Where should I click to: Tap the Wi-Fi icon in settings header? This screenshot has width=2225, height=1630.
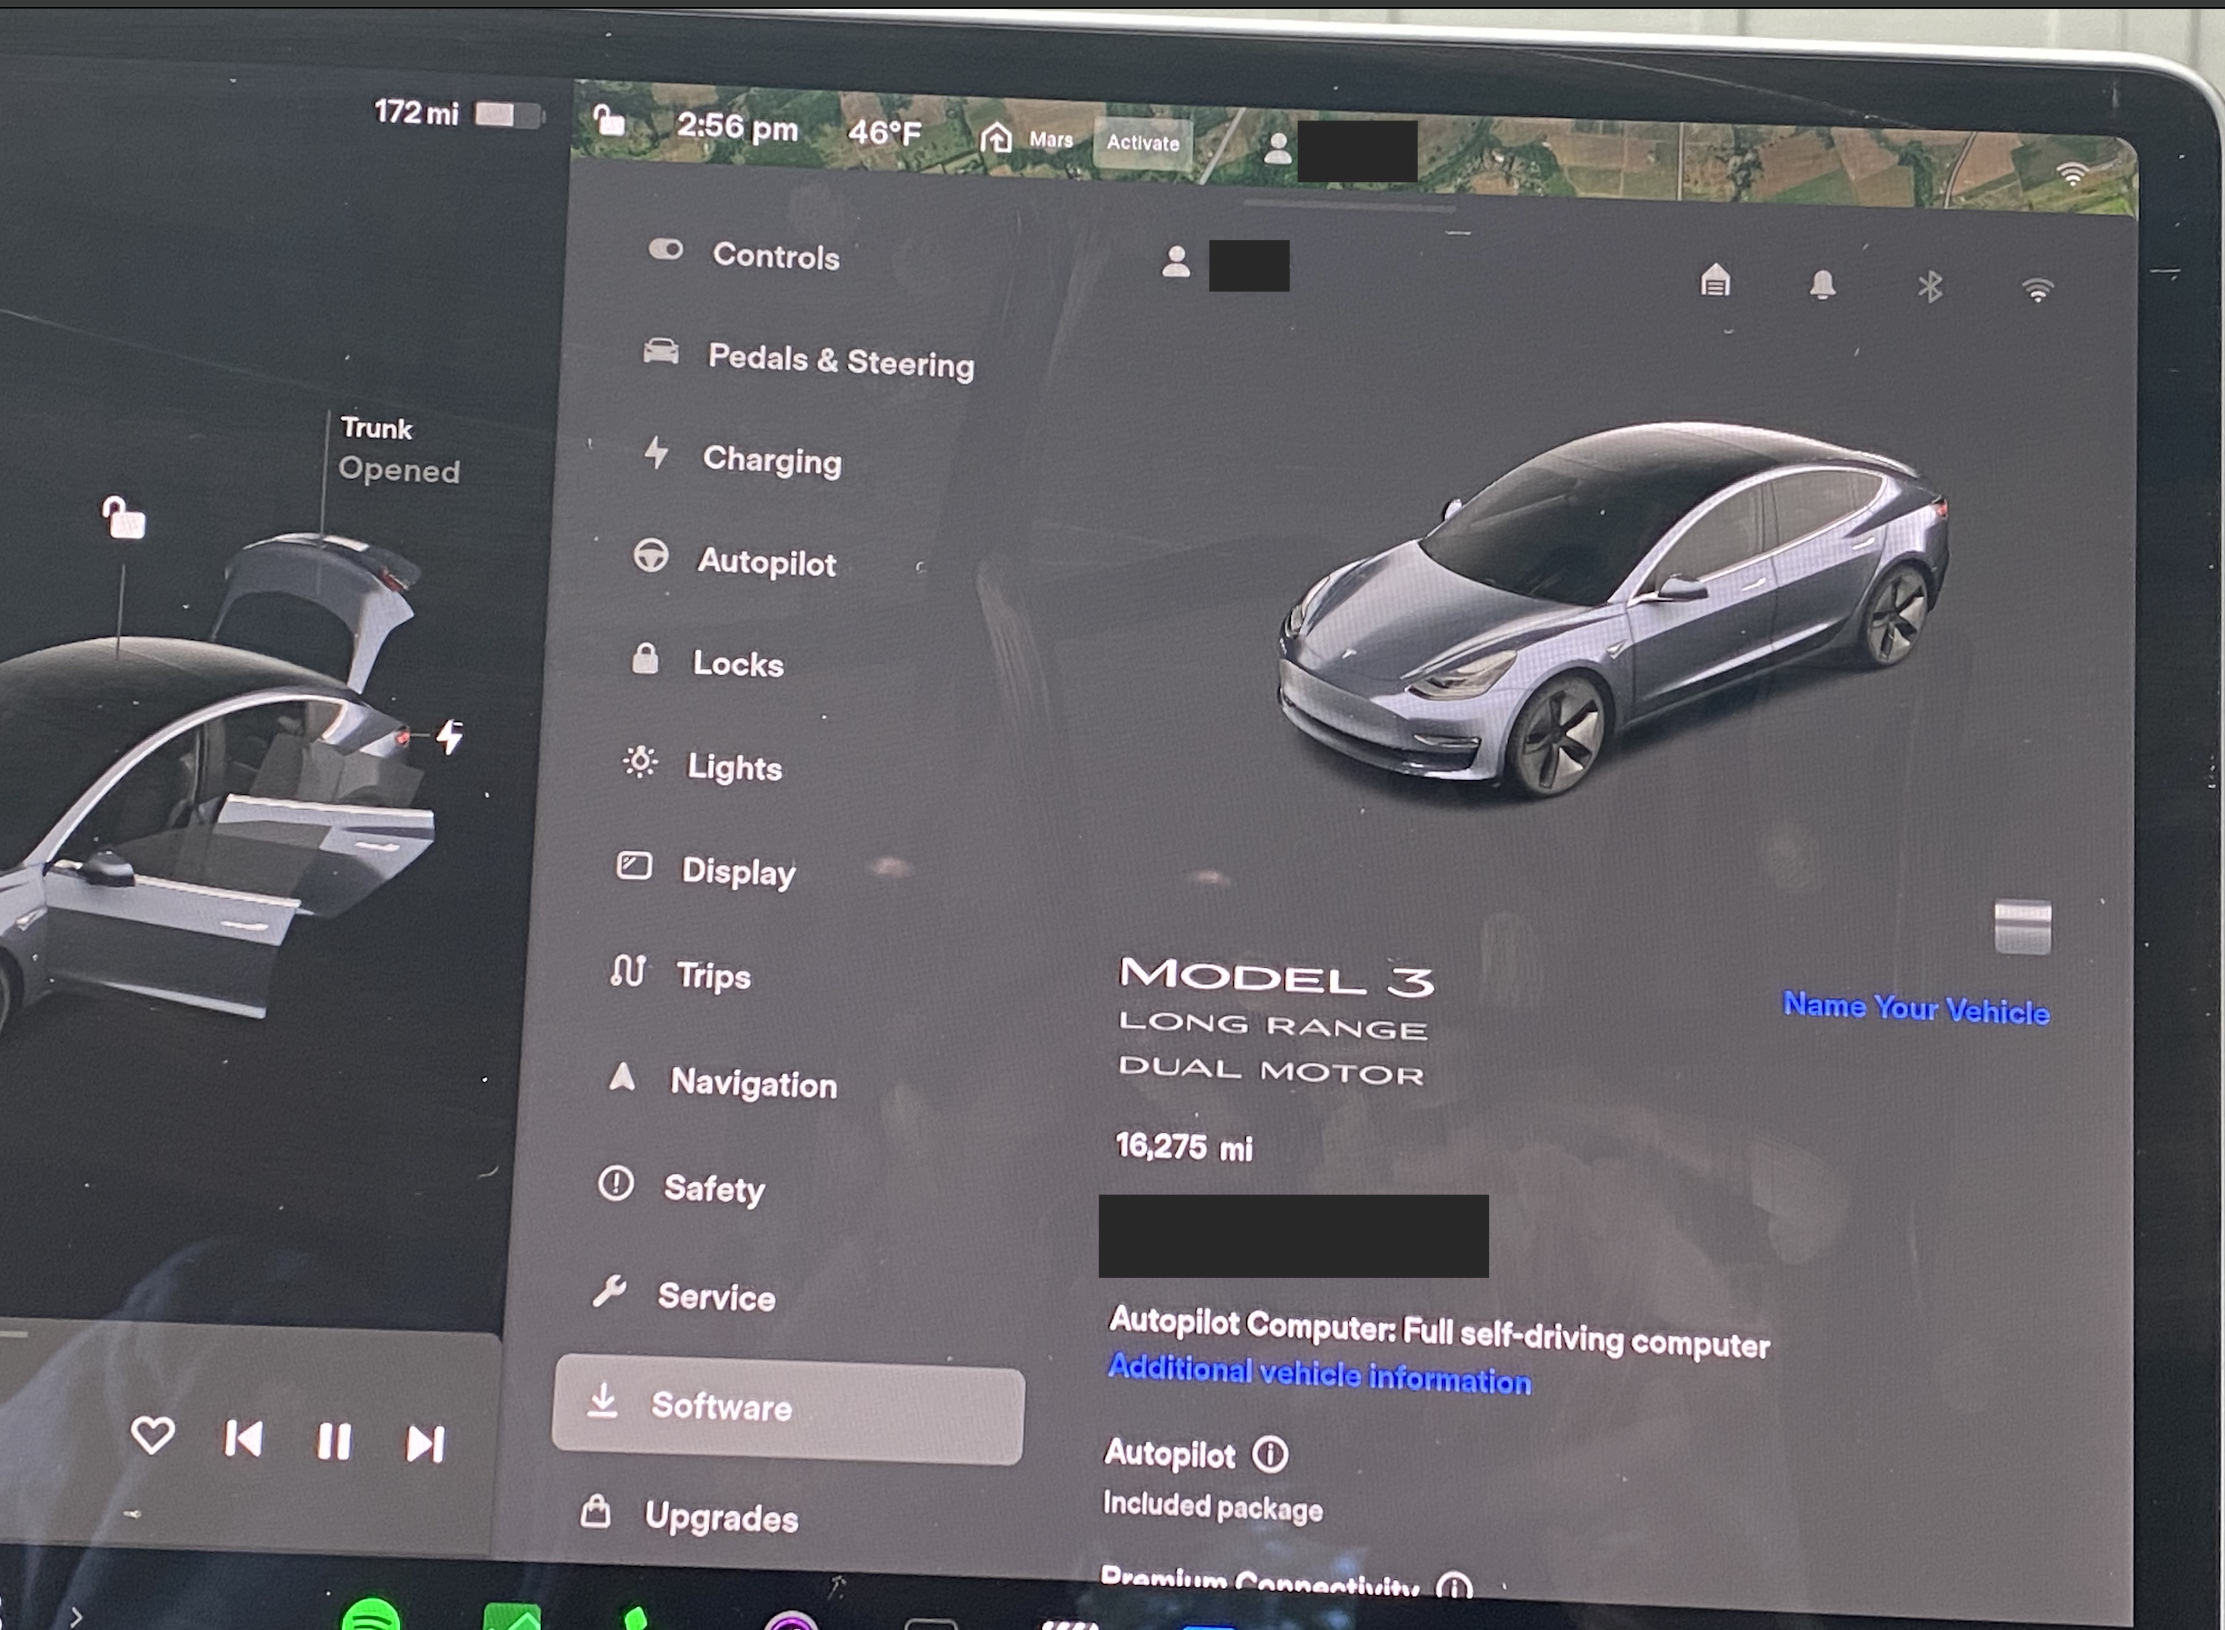click(x=2037, y=290)
